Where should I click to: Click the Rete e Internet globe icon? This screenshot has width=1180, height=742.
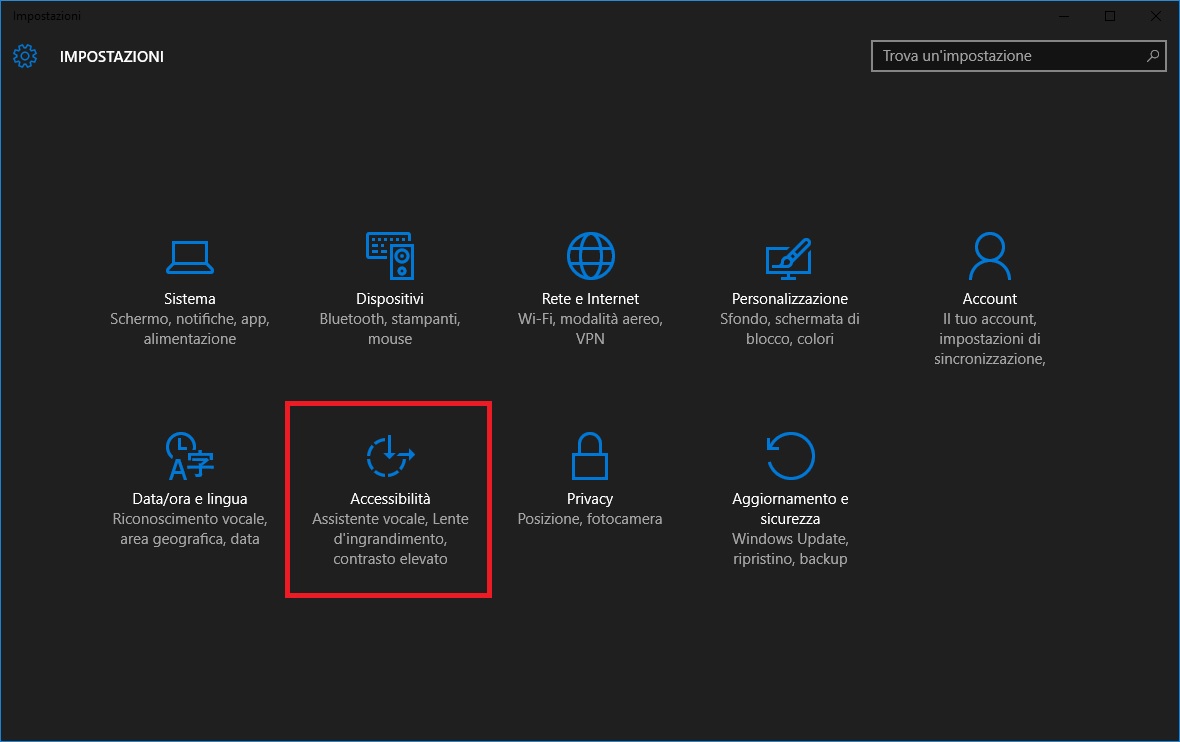coord(590,257)
